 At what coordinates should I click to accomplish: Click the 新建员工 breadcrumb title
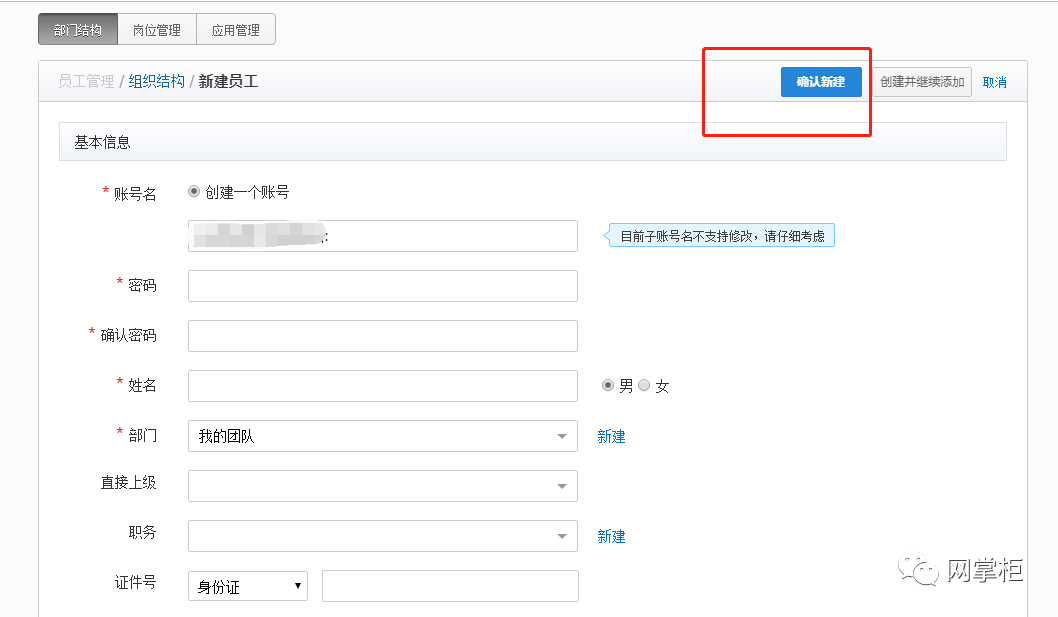click(229, 82)
